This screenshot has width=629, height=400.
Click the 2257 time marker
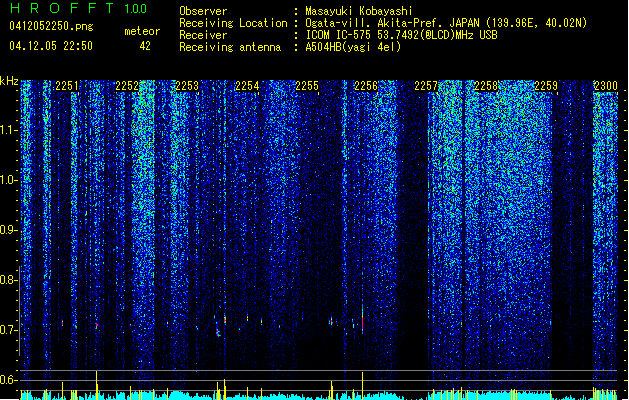[x=426, y=86]
